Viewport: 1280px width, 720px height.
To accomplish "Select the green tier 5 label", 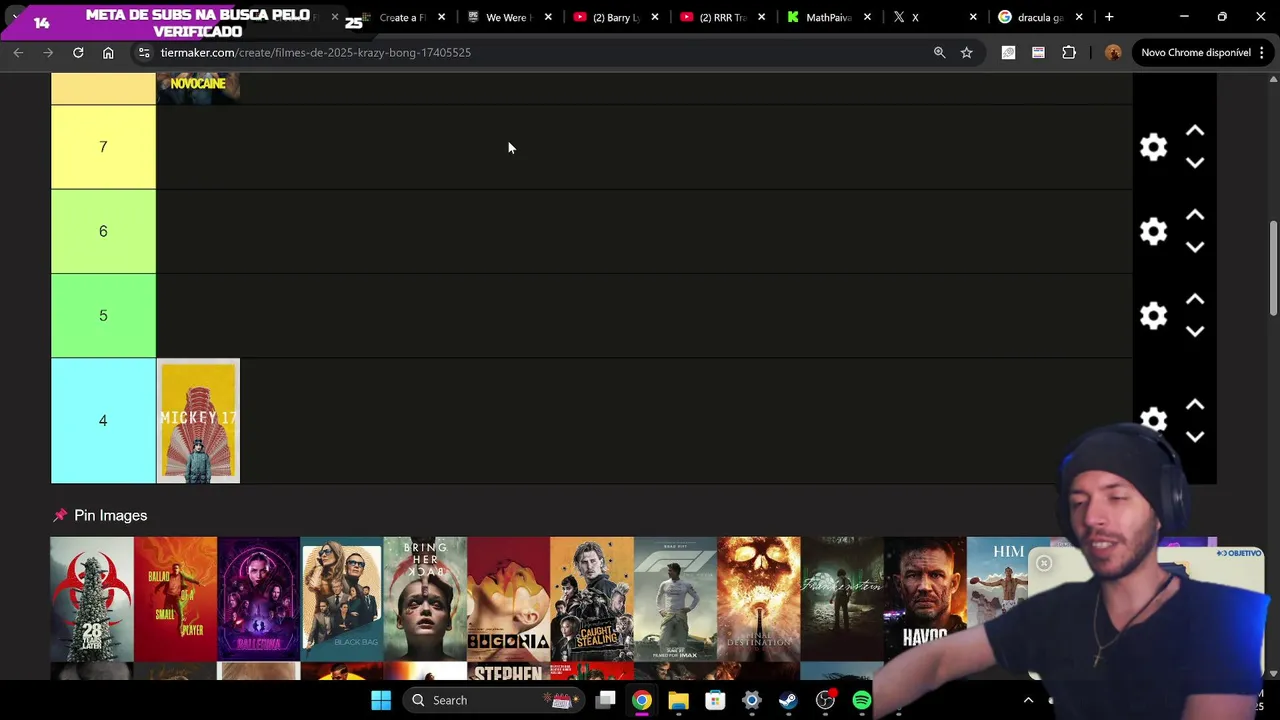I will point(103,315).
